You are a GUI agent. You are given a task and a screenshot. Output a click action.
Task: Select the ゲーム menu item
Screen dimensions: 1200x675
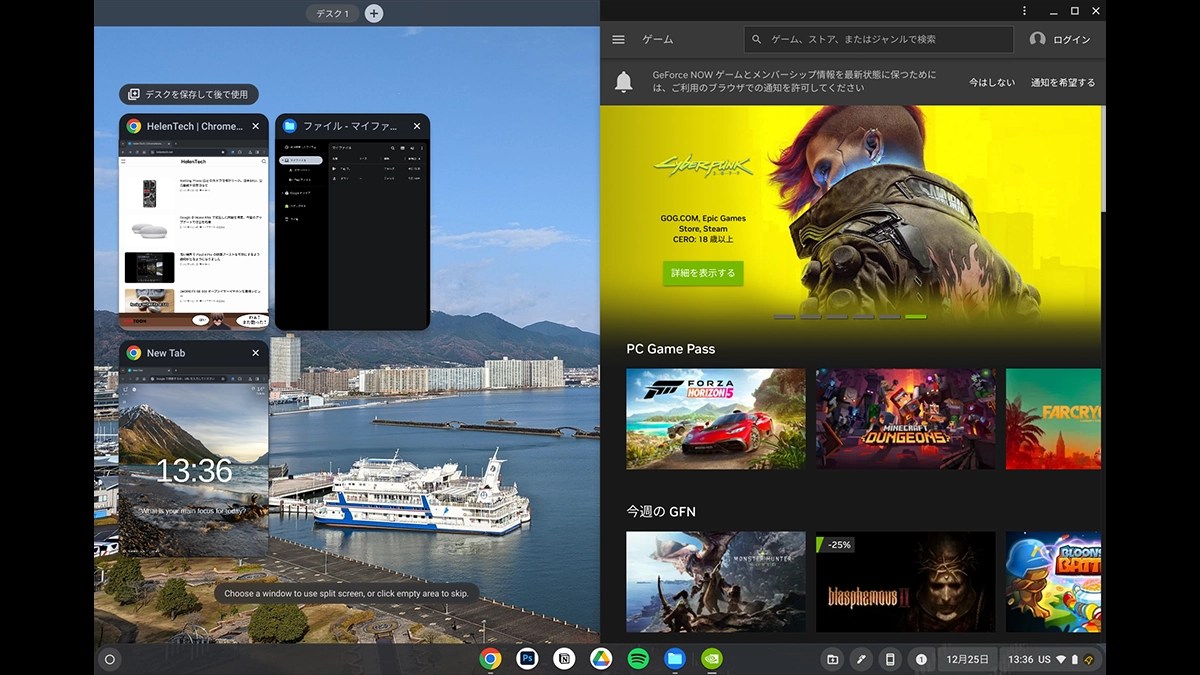click(x=658, y=40)
